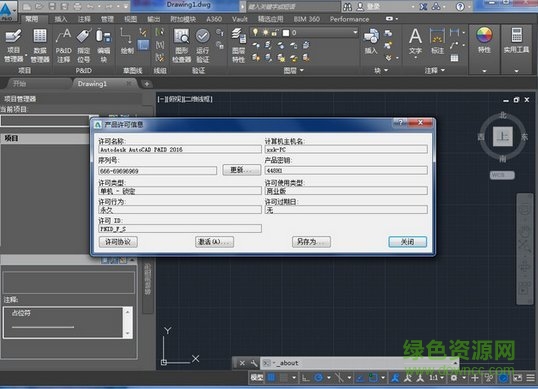Select the Dimension annotation tool

click(437, 42)
